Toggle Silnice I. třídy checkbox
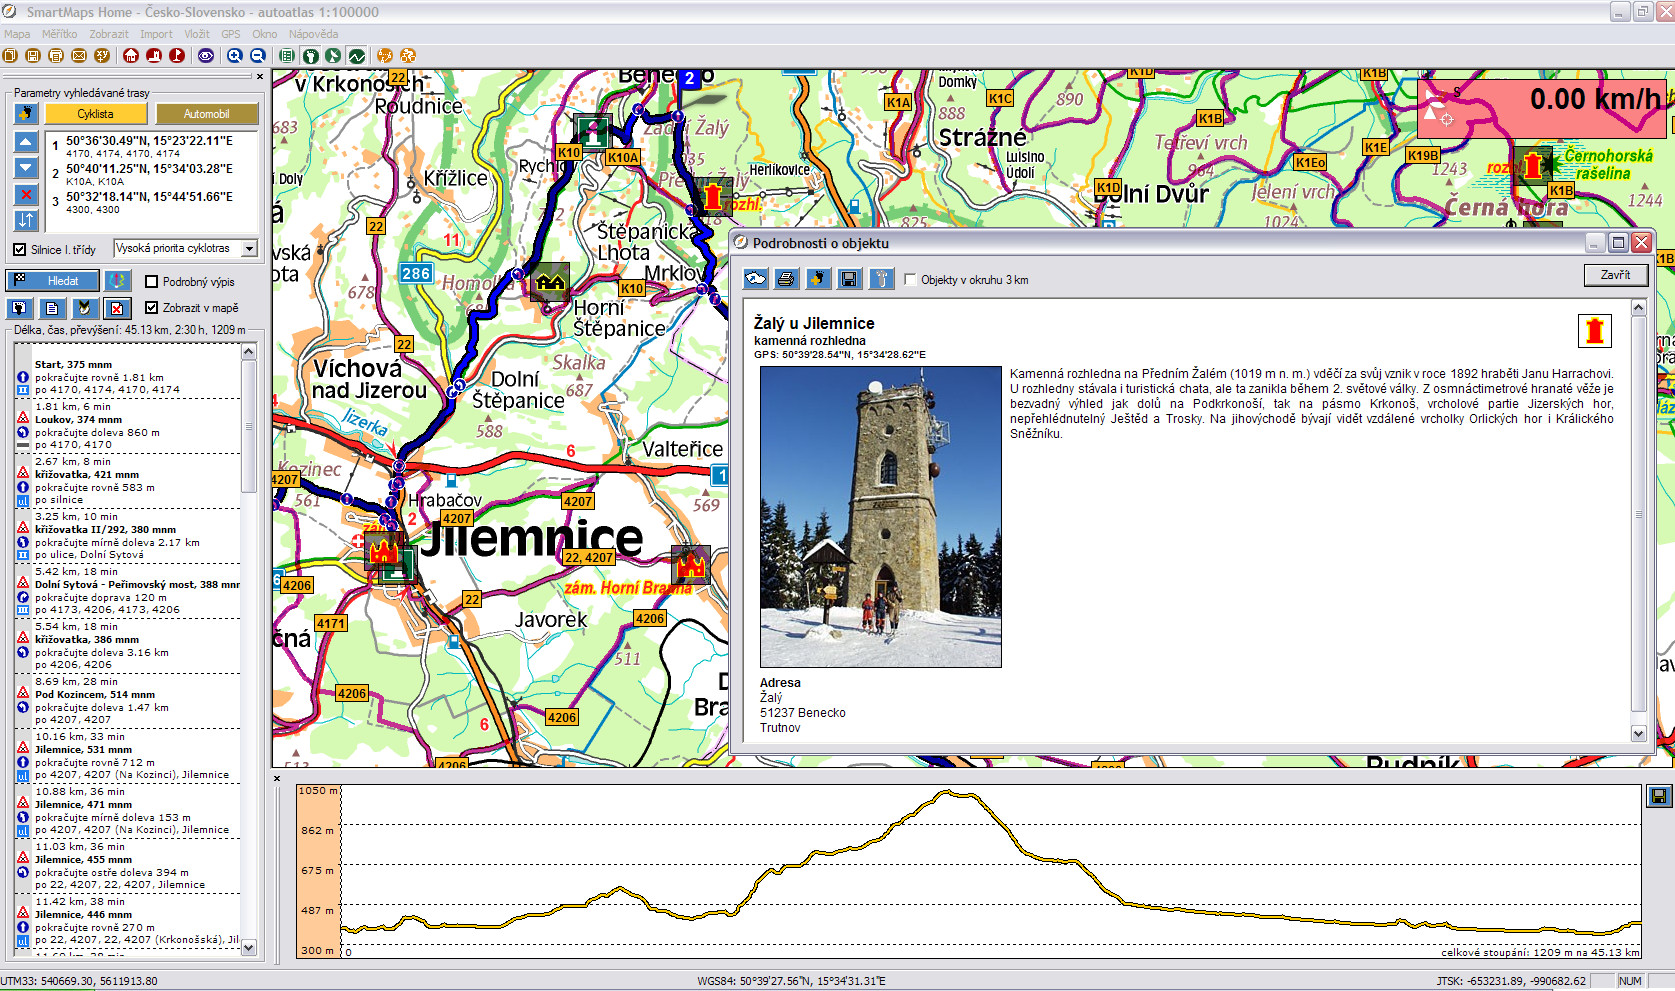The width and height of the screenshot is (1675, 991). [20, 249]
